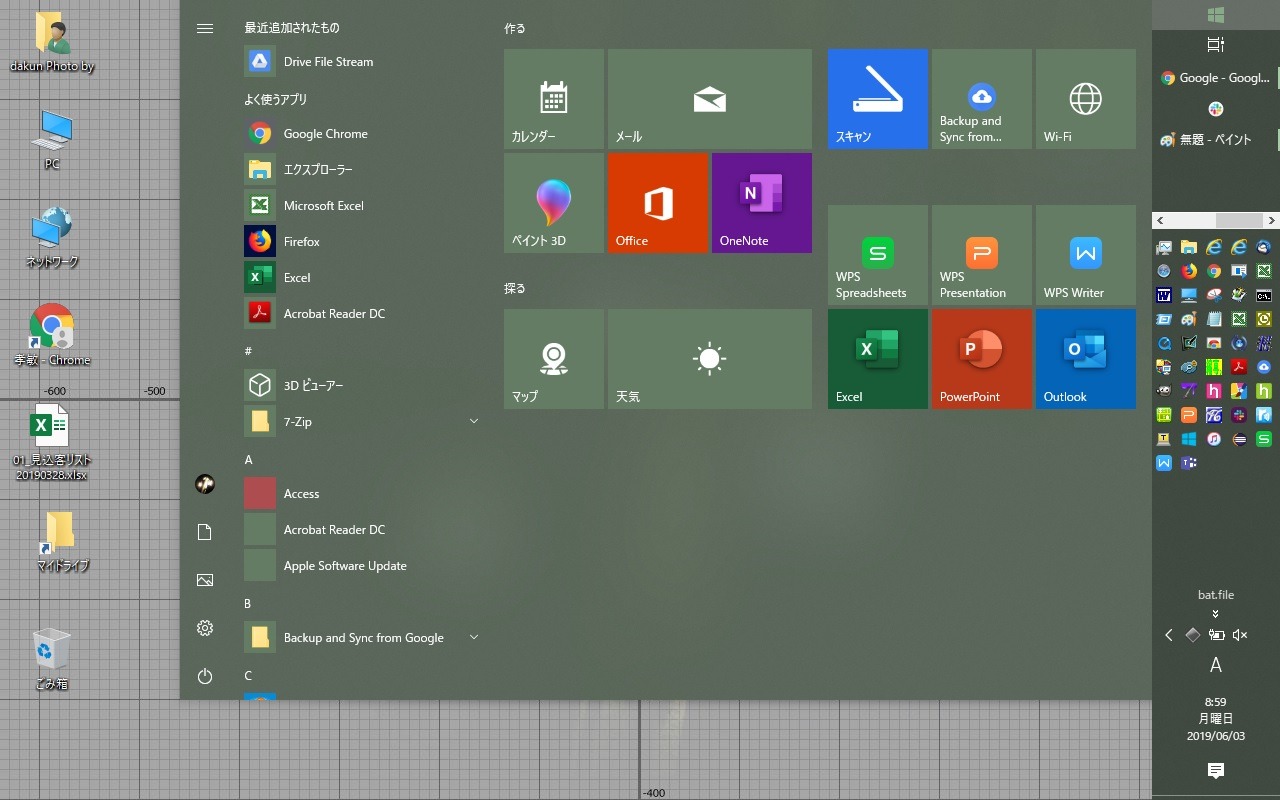This screenshot has height=800, width=1280.
Task: Select the ネットワーク desktop icon
Action: (52, 237)
